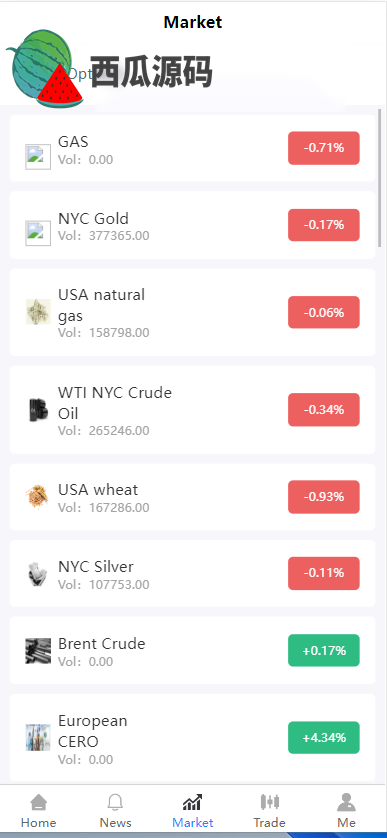Click the GAS -0.71% change badge
The image size is (387, 838).
324,148
